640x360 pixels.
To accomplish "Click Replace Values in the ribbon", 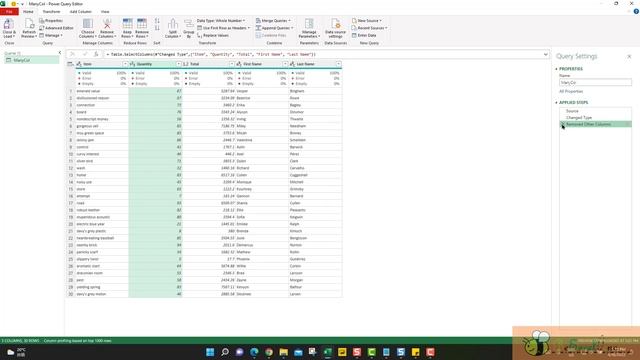I will 213,35.
